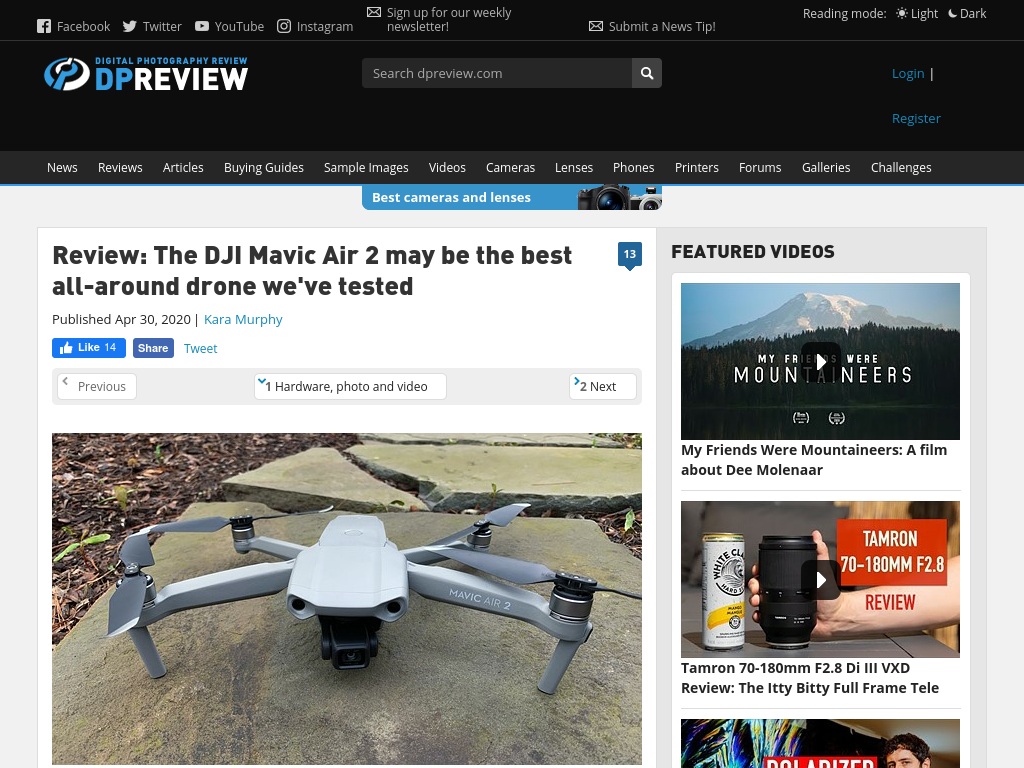Open the Facebook social link
This screenshot has width=1024, height=768.
click(73, 26)
